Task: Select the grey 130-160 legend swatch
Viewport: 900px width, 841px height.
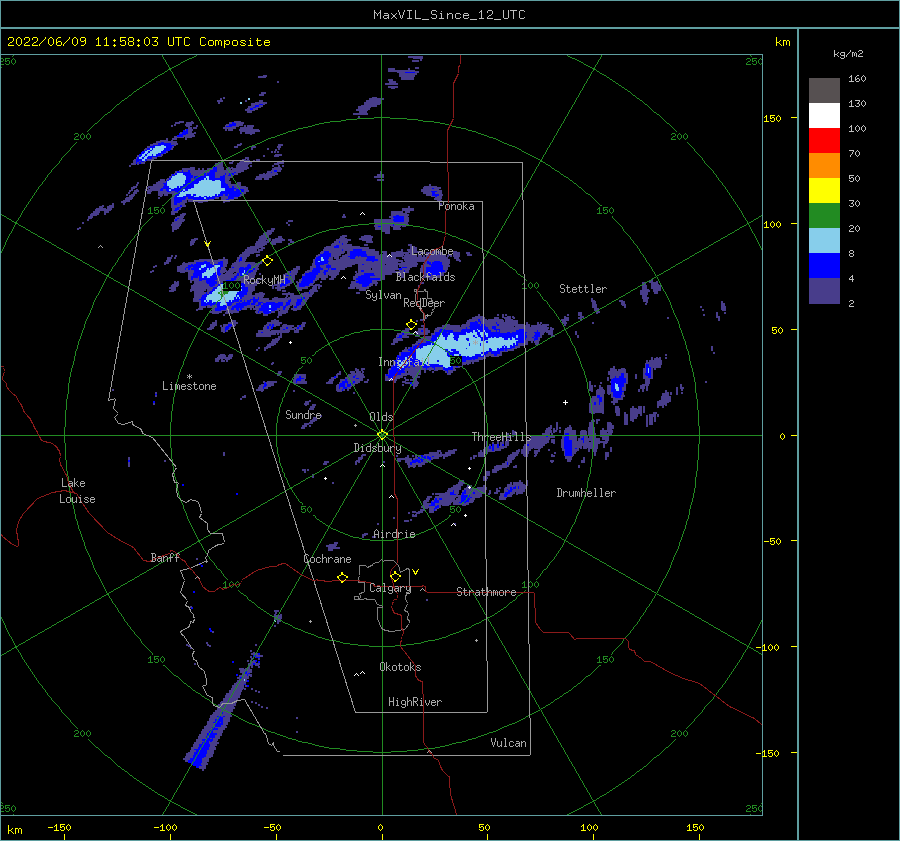Action: (824, 91)
